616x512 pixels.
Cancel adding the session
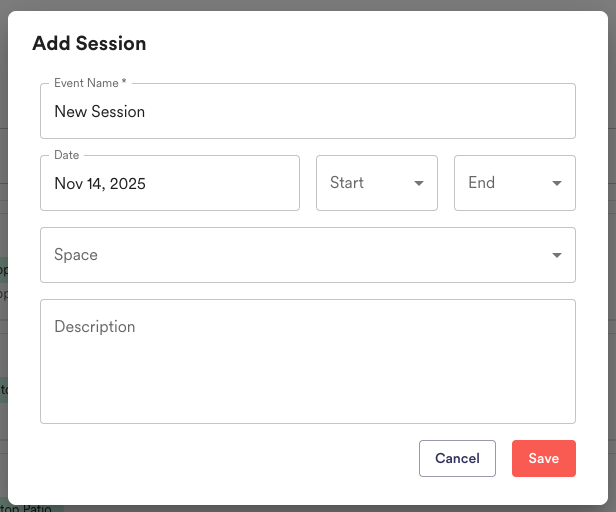pos(457,459)
